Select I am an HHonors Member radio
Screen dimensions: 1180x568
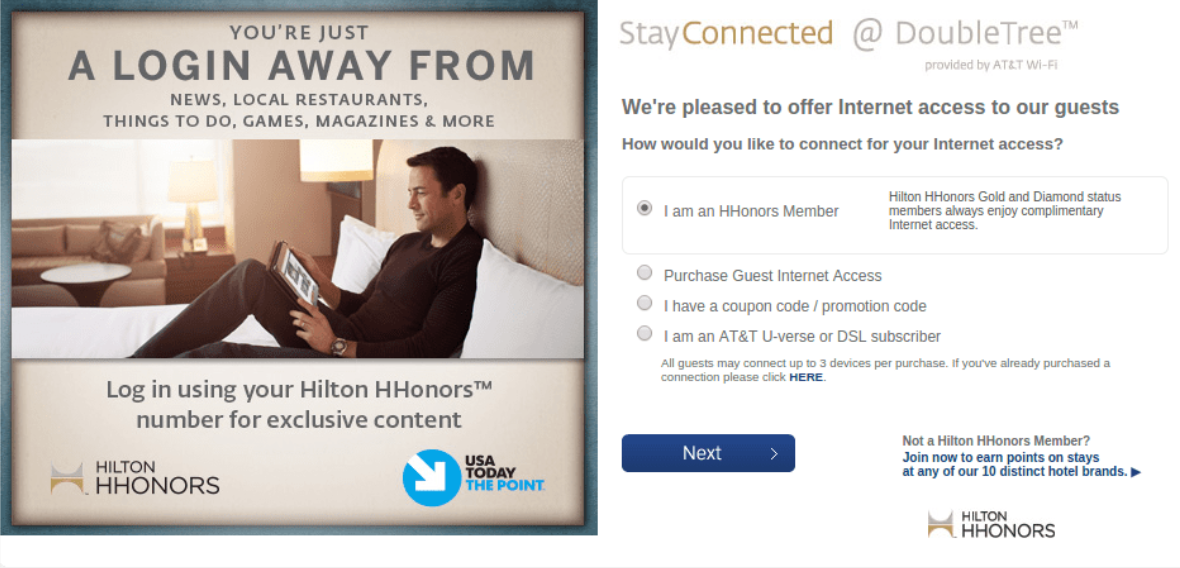(644, 208)
